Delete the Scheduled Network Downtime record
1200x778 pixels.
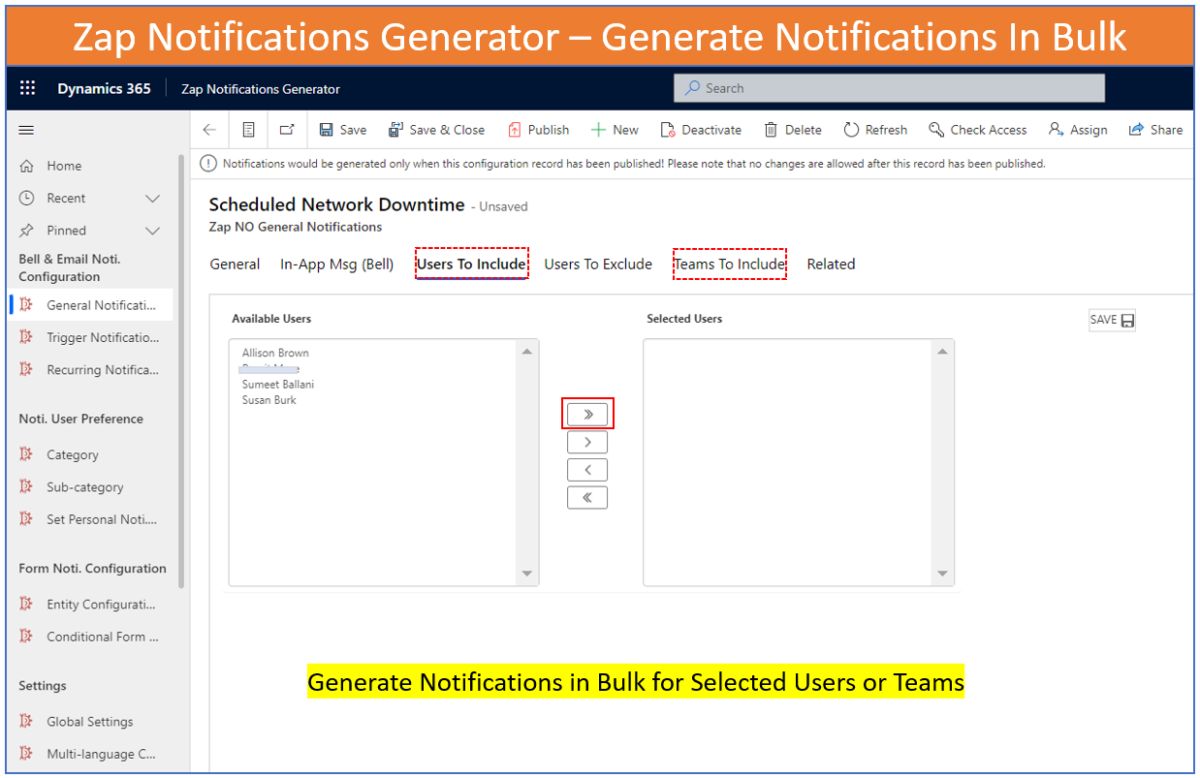coord(792,129)
